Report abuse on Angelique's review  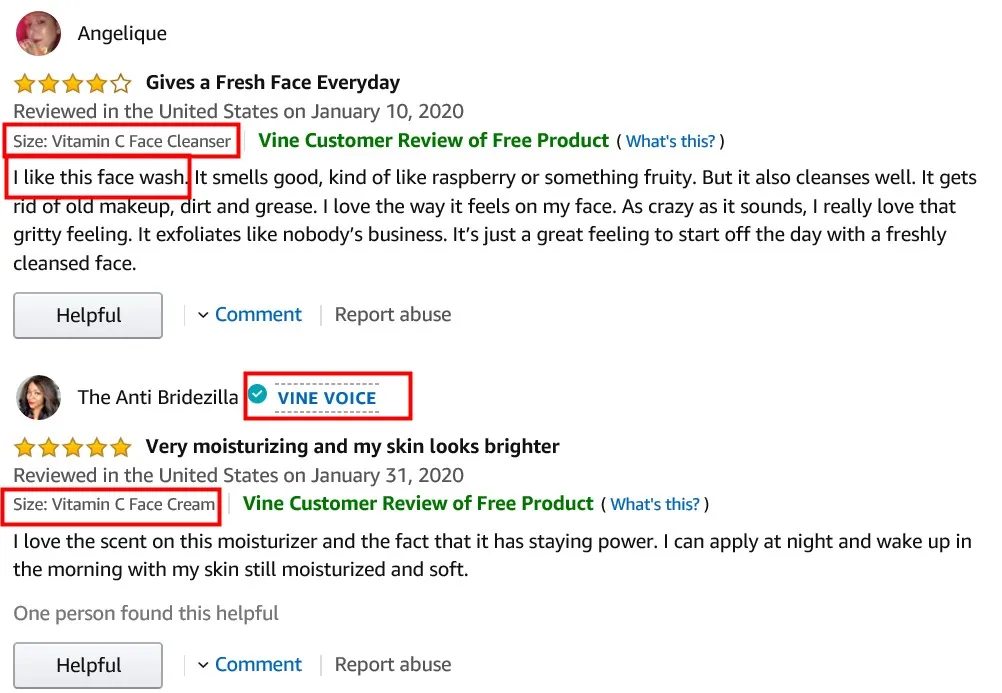click(392, 315)
